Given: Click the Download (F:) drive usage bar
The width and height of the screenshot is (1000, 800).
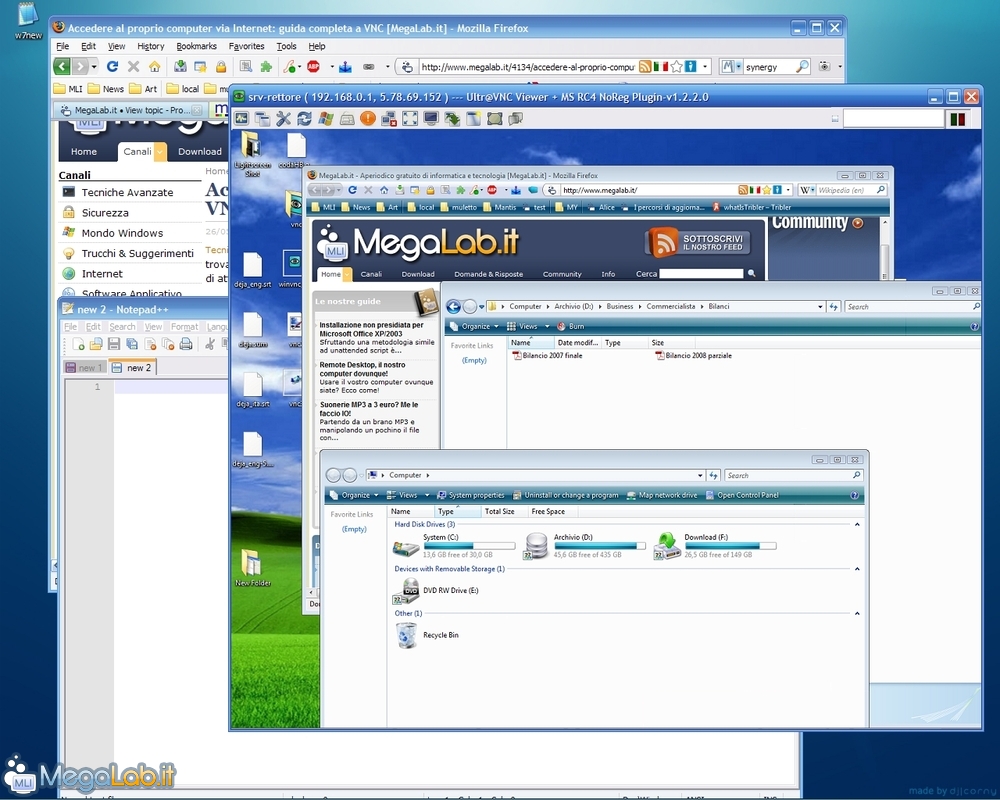Looking at the screenshot, I should (730, 546).
